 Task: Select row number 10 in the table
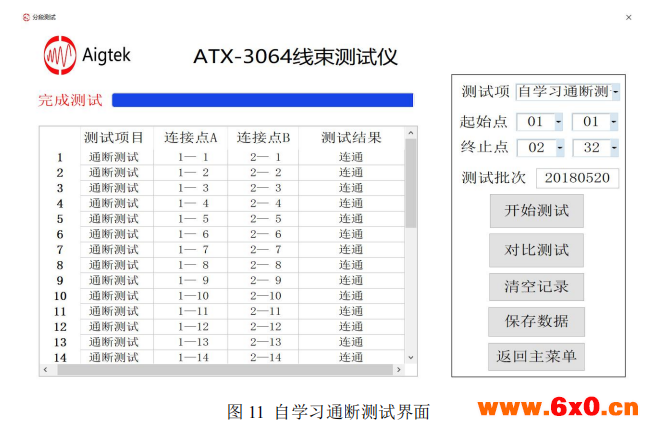point(60,296)
